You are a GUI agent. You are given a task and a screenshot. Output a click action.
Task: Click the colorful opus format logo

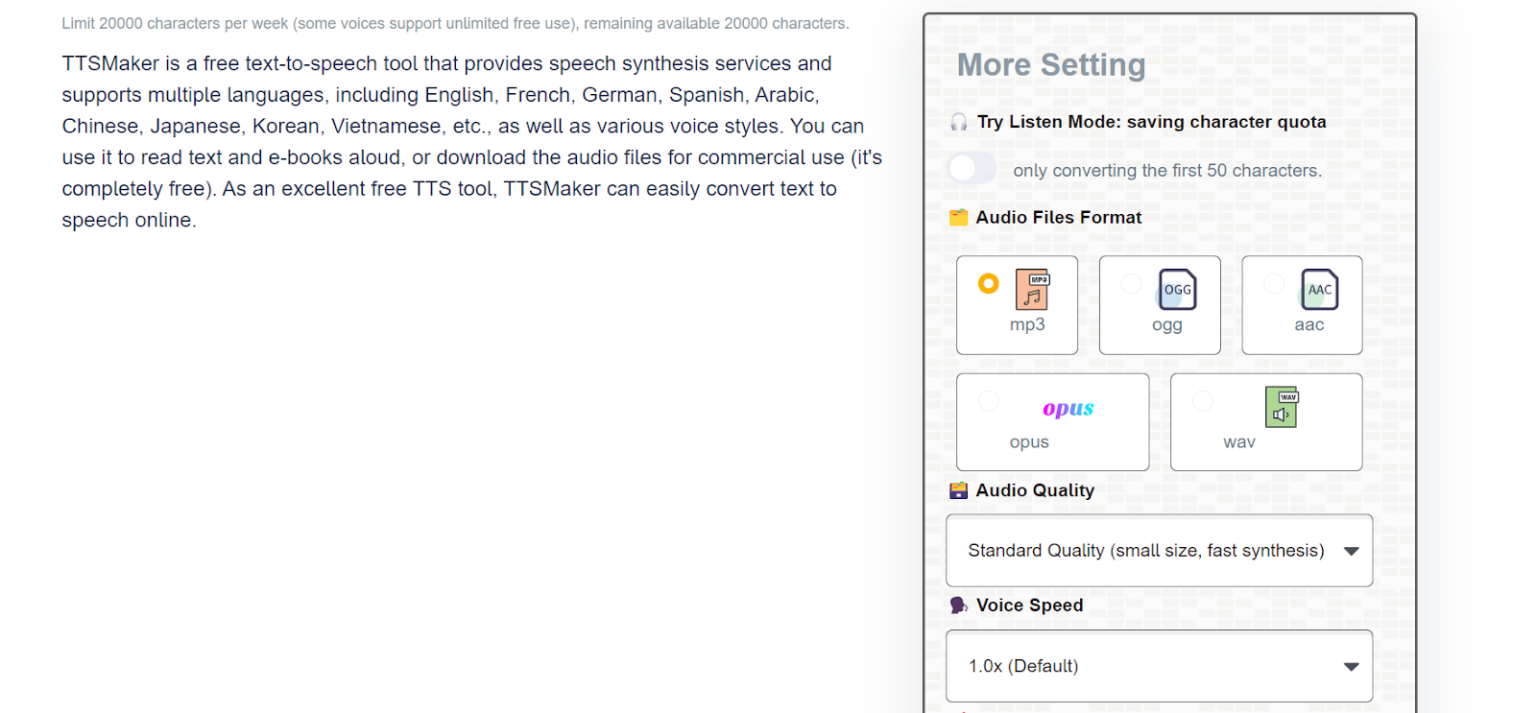point(1068,408)
